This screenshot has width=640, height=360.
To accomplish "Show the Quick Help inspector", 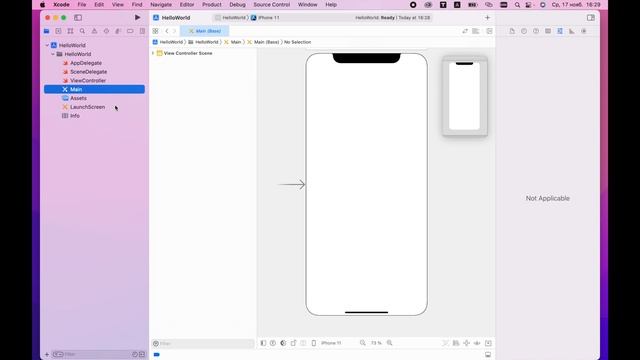I will 536,31.
